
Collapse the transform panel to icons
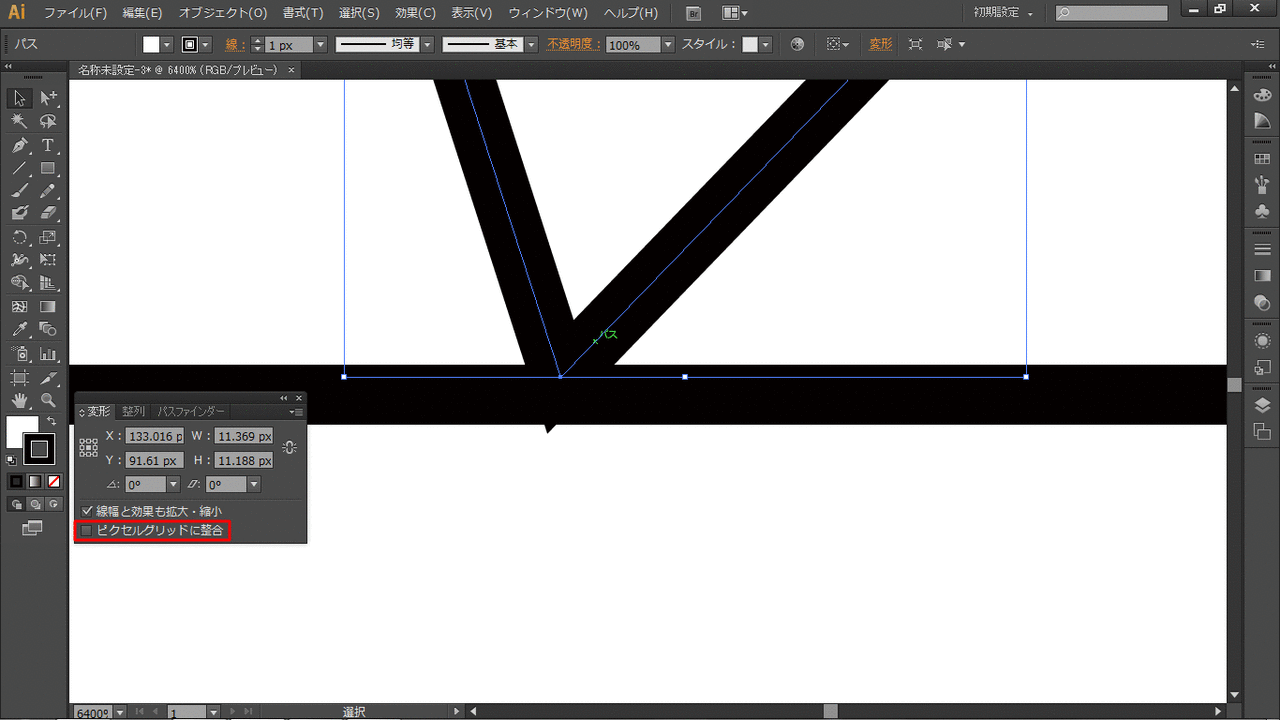click(x=283, y=398)
